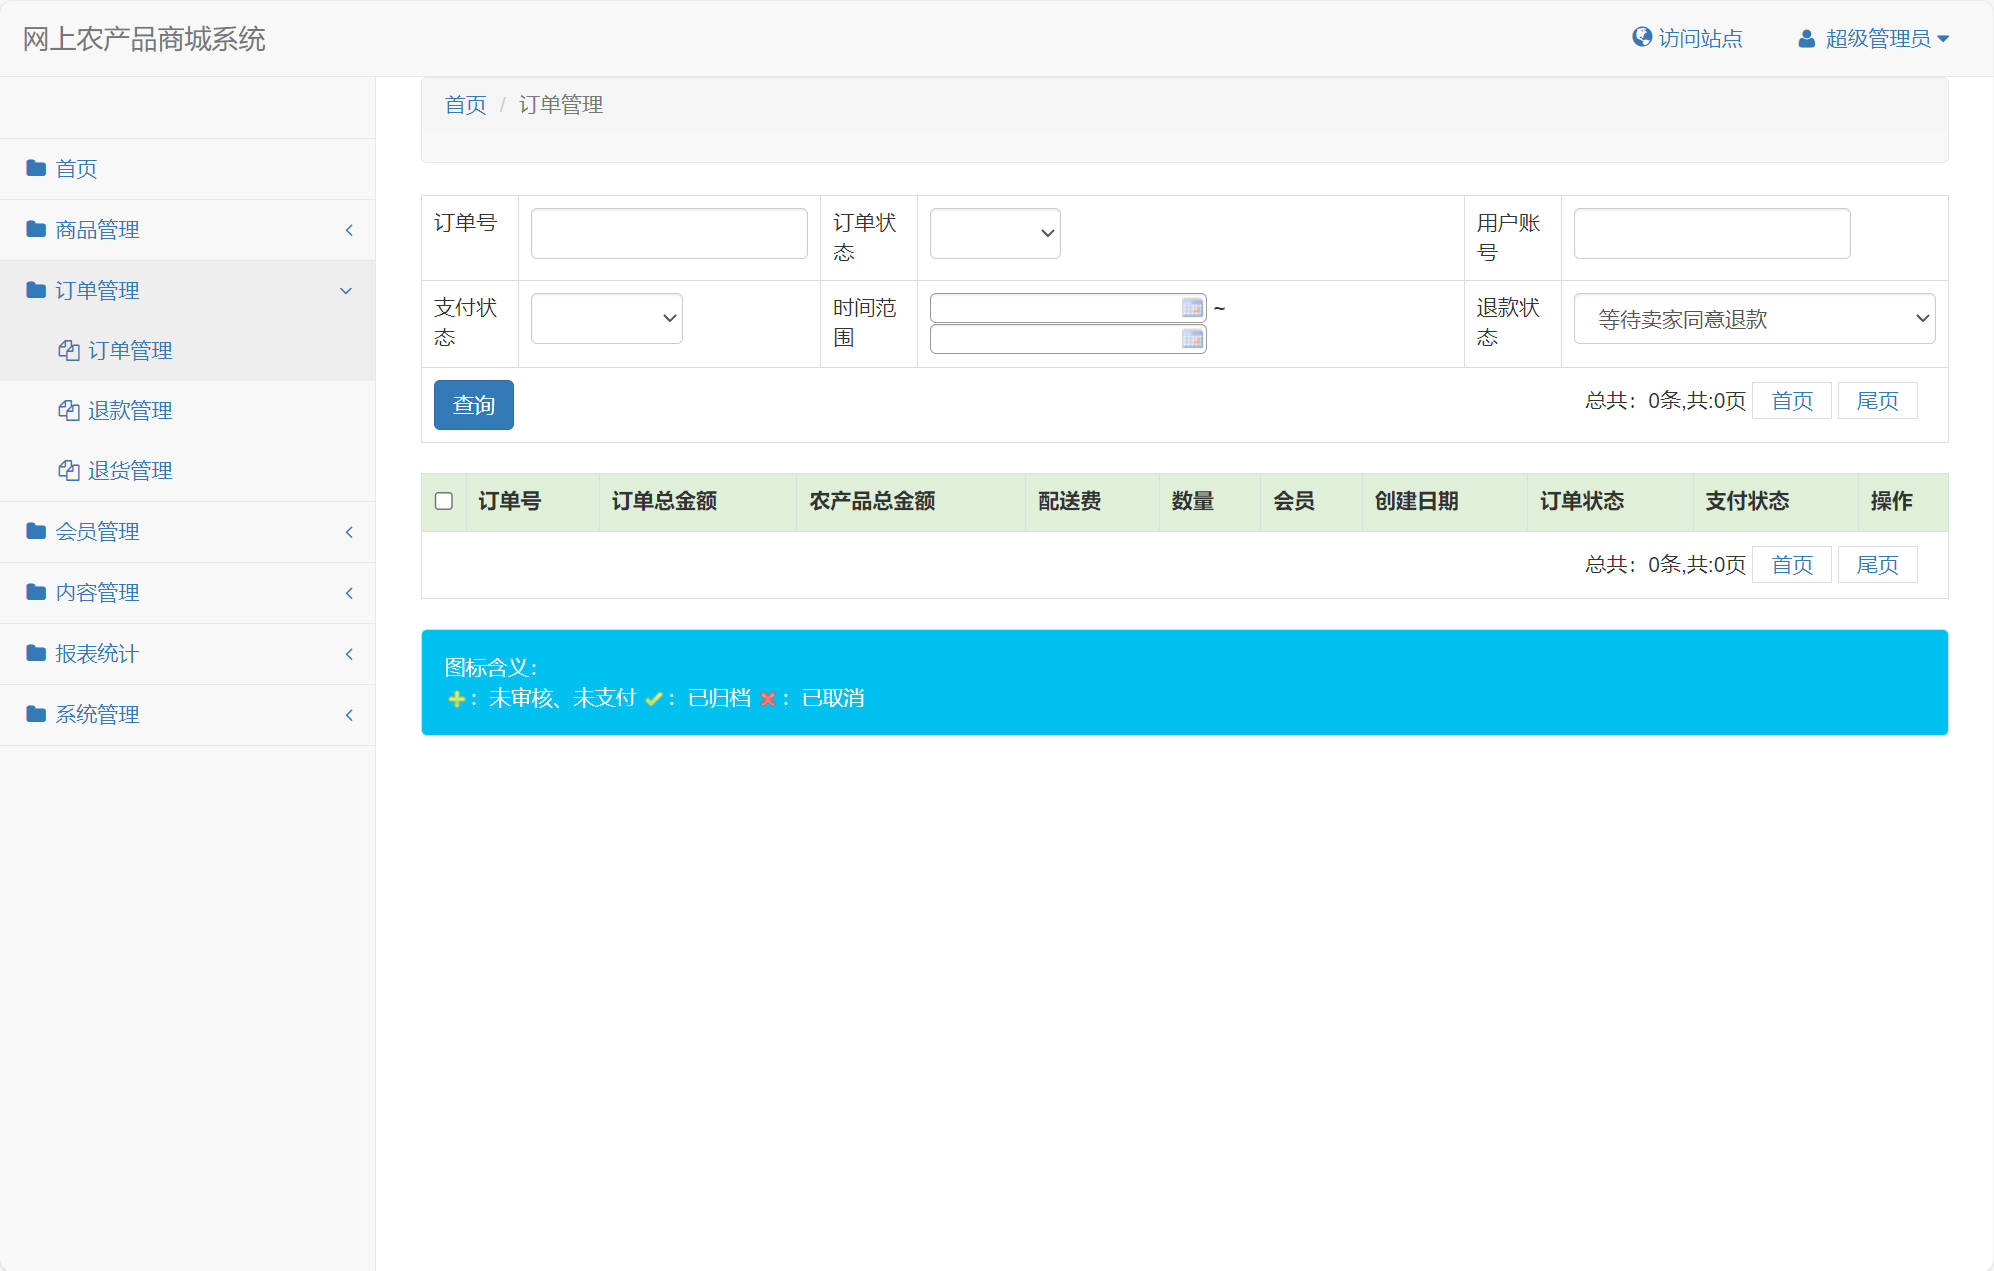Select the 退货管理 page icon in submenu

pyautogui.click(x=68, y=470)
